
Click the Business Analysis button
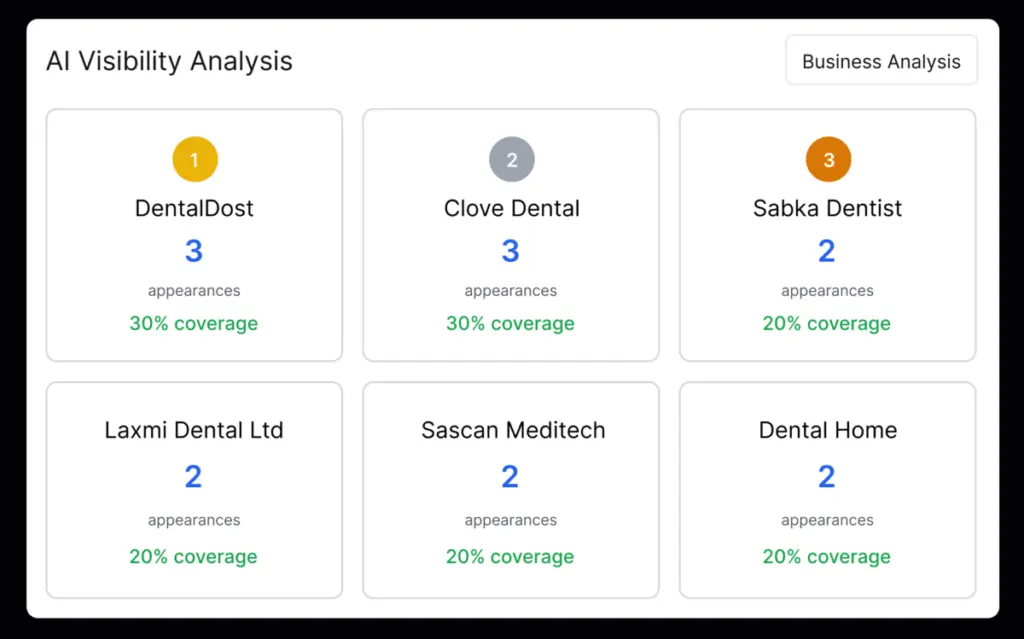pos(881,60)
